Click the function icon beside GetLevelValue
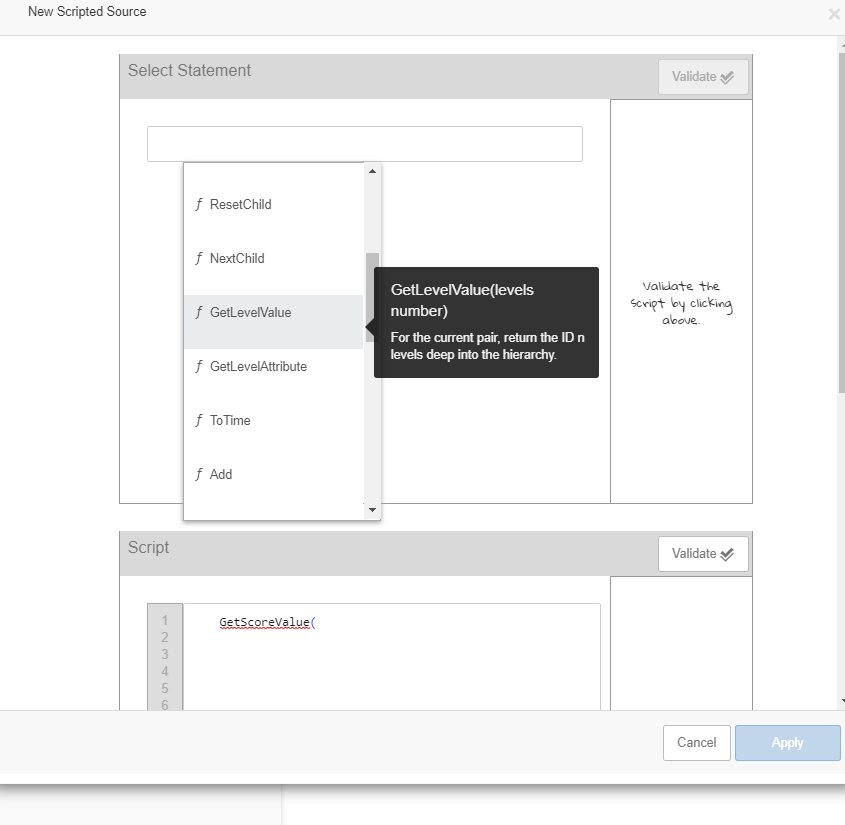845x825 pixels. [x=199, y=313]
